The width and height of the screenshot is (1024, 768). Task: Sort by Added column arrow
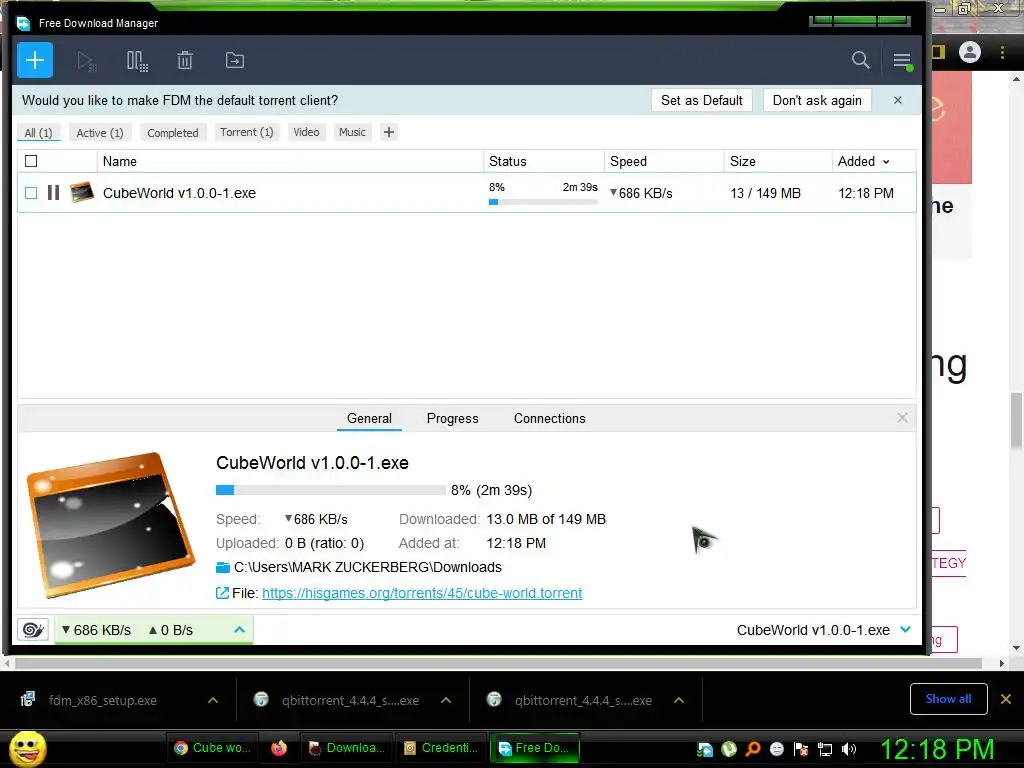coord(886,161)
